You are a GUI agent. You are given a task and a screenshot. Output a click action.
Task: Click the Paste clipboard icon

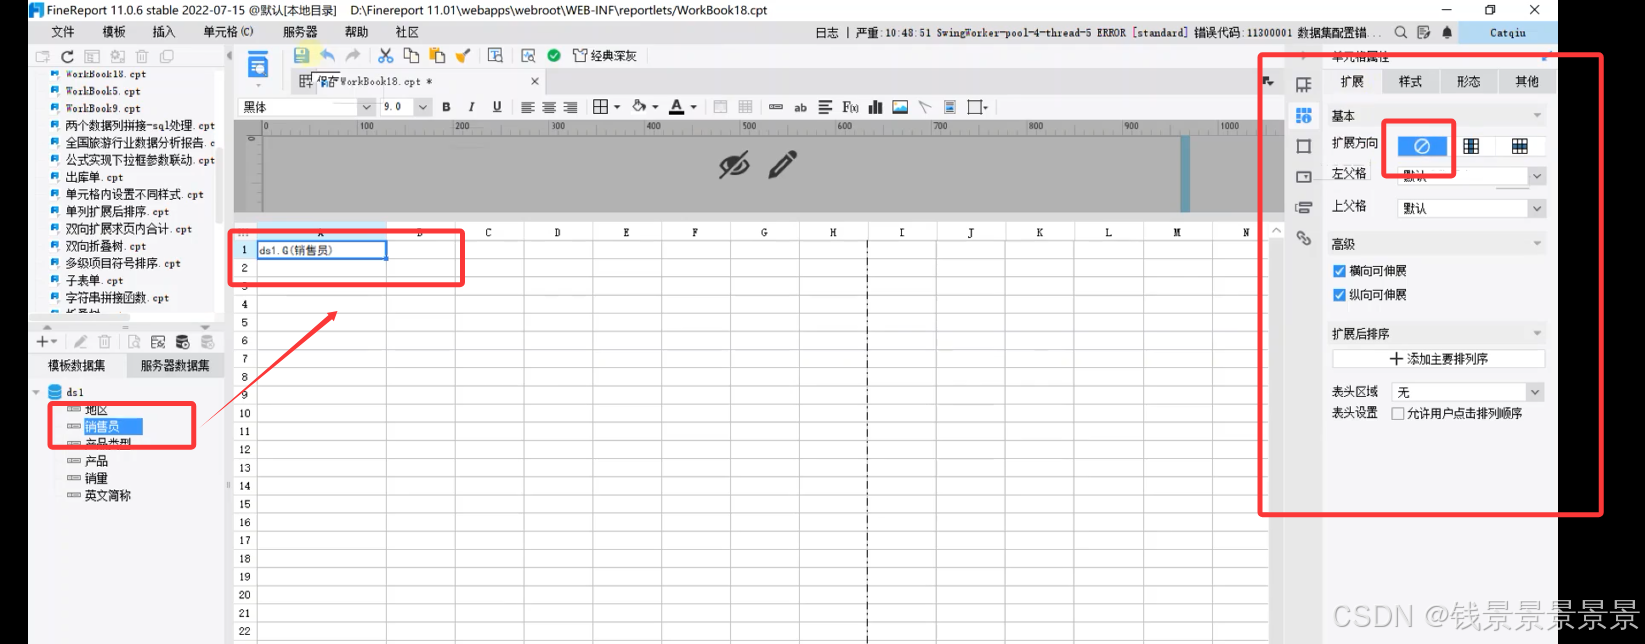pyautogui.click(x=437, y=55)
